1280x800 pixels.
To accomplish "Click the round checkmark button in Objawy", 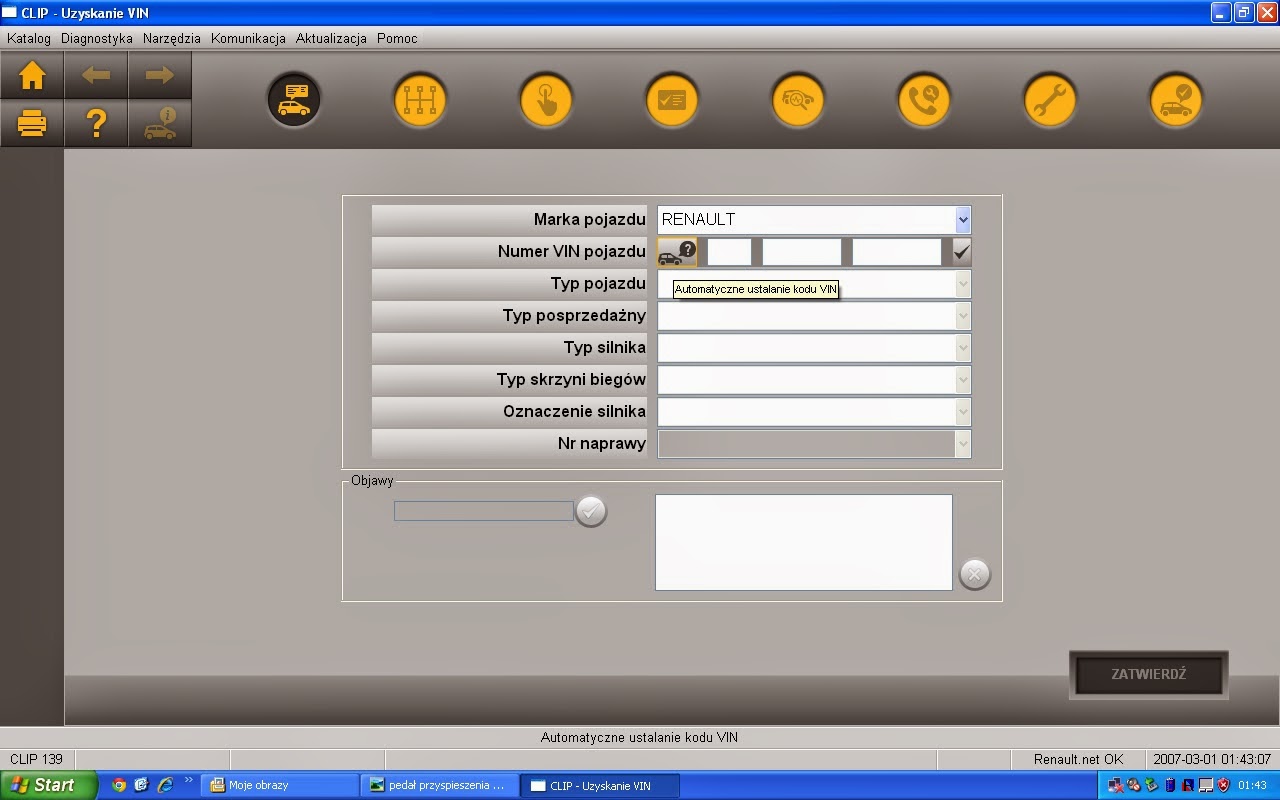I will [x=591, y=511].
